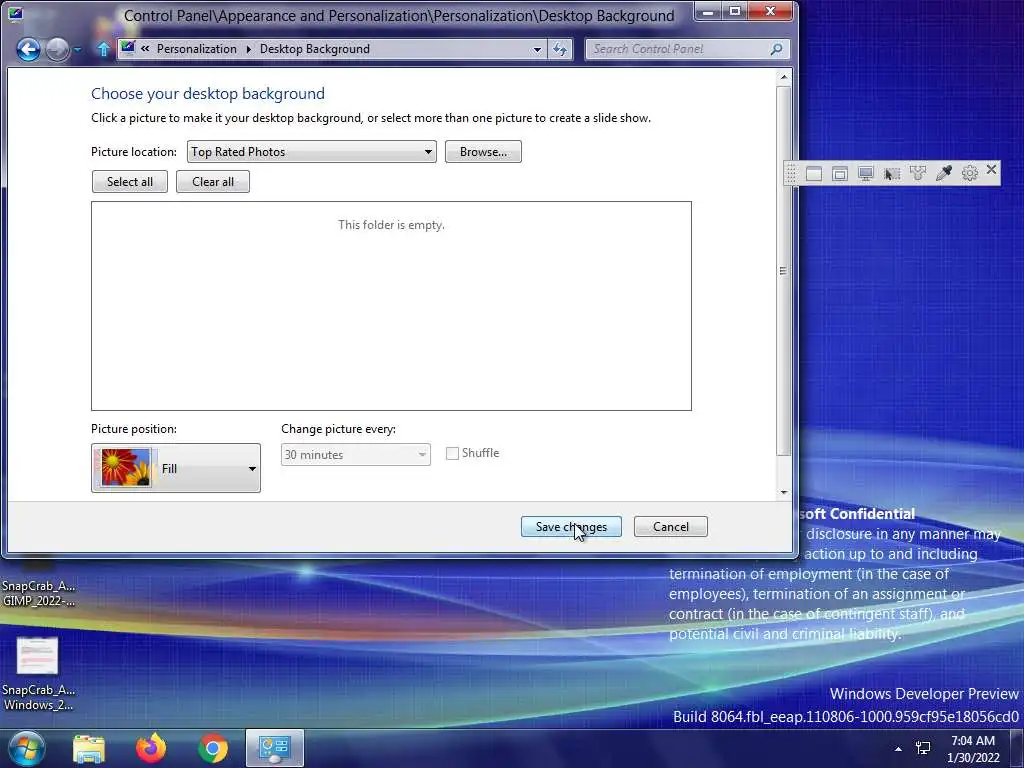1024x768 pixels.
Task: Go back in Control Panel
Action: 28,50
